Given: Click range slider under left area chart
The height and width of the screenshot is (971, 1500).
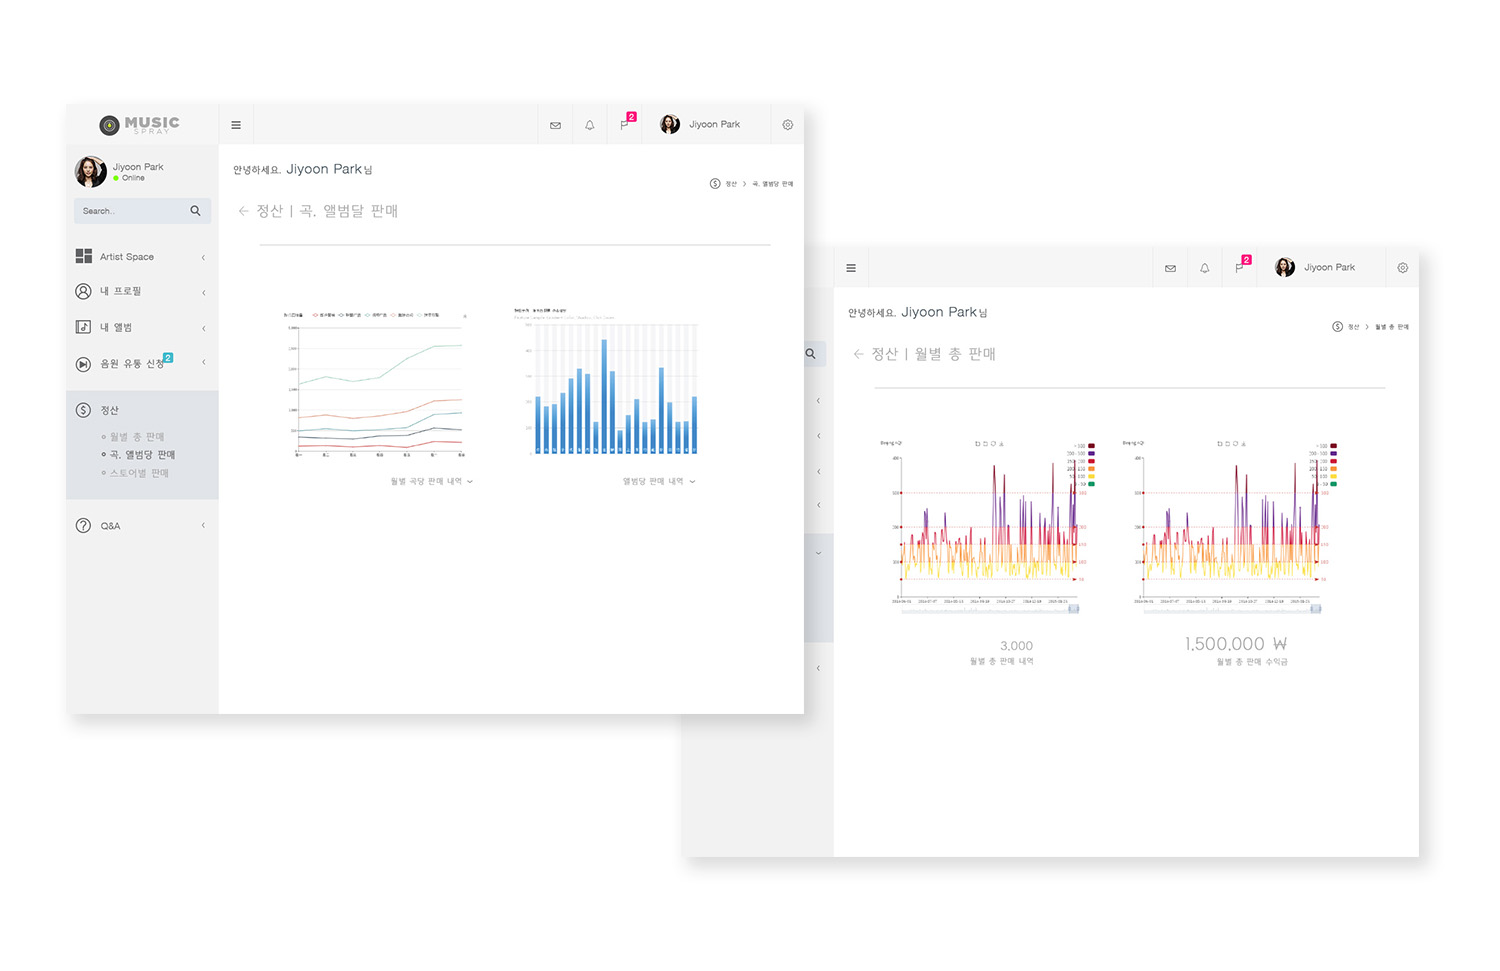Looking at the screenshot, I should (x=990, y=608).
